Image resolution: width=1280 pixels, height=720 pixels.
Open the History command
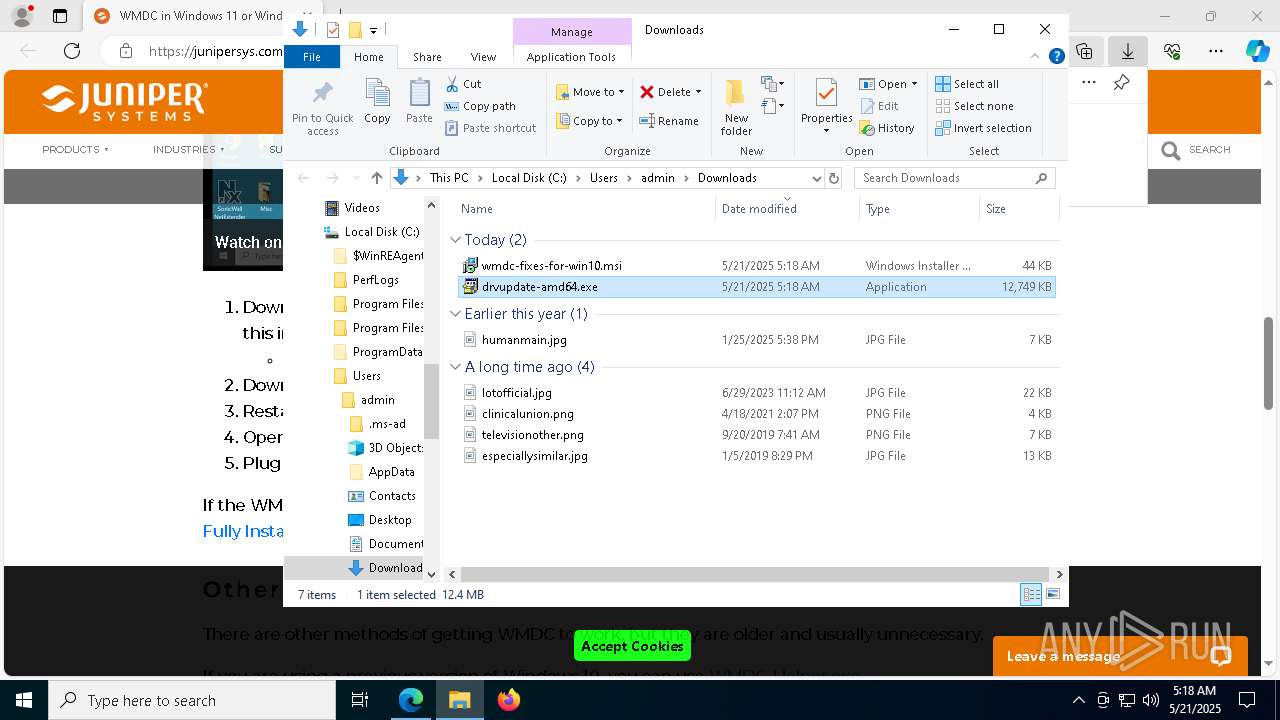click(887, 128)
